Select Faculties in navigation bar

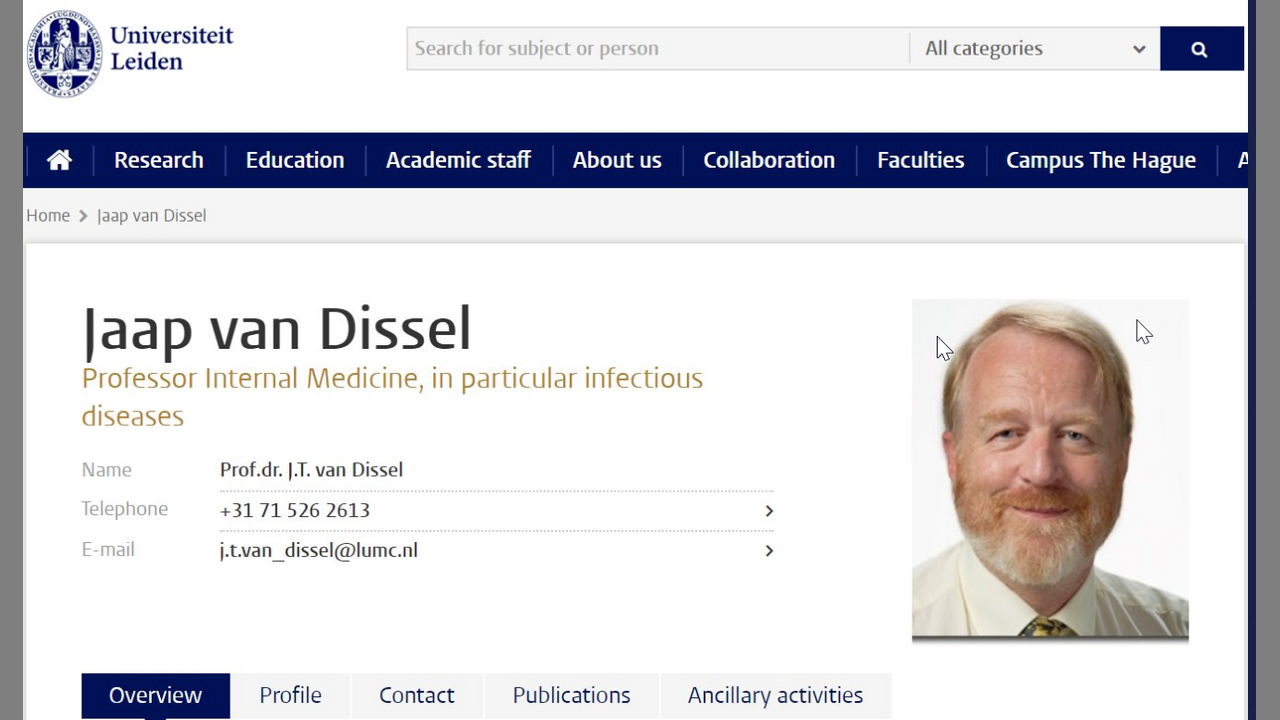point(920,160)
